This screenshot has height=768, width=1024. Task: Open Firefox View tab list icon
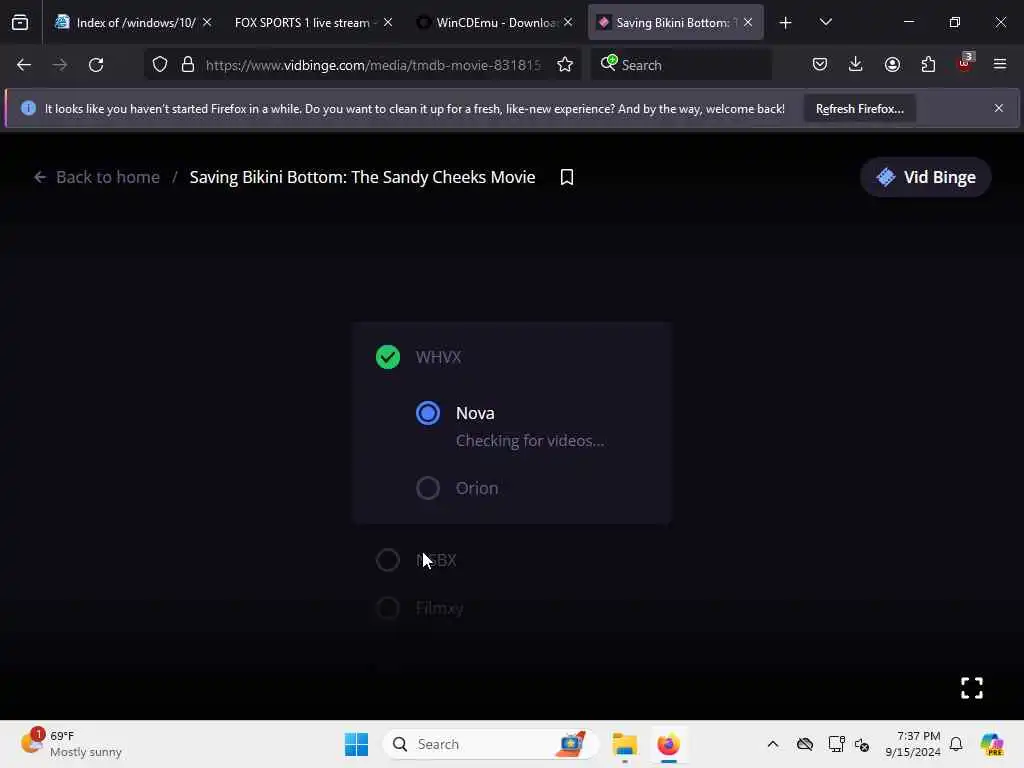coord(20,23)
